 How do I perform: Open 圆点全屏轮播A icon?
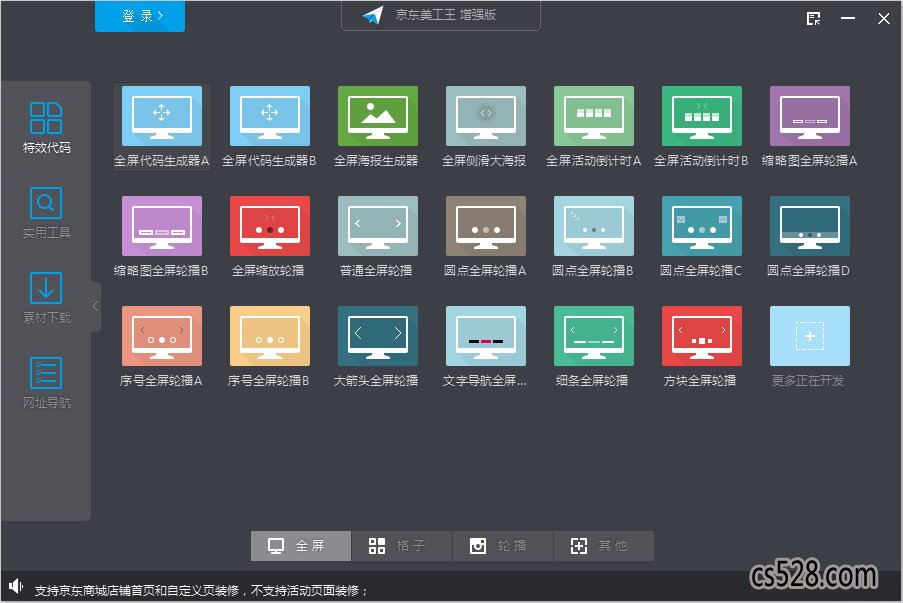click(485, 226)
